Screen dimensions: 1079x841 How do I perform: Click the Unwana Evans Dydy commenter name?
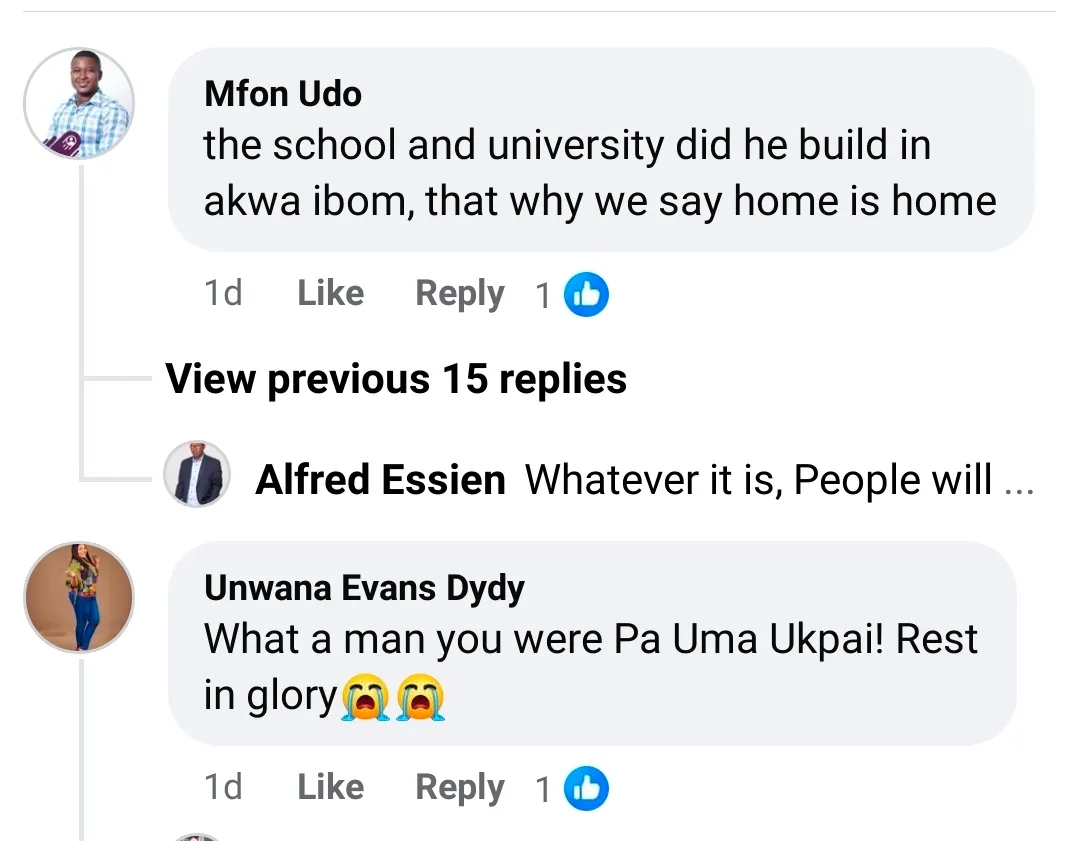(x=364, y=588)
